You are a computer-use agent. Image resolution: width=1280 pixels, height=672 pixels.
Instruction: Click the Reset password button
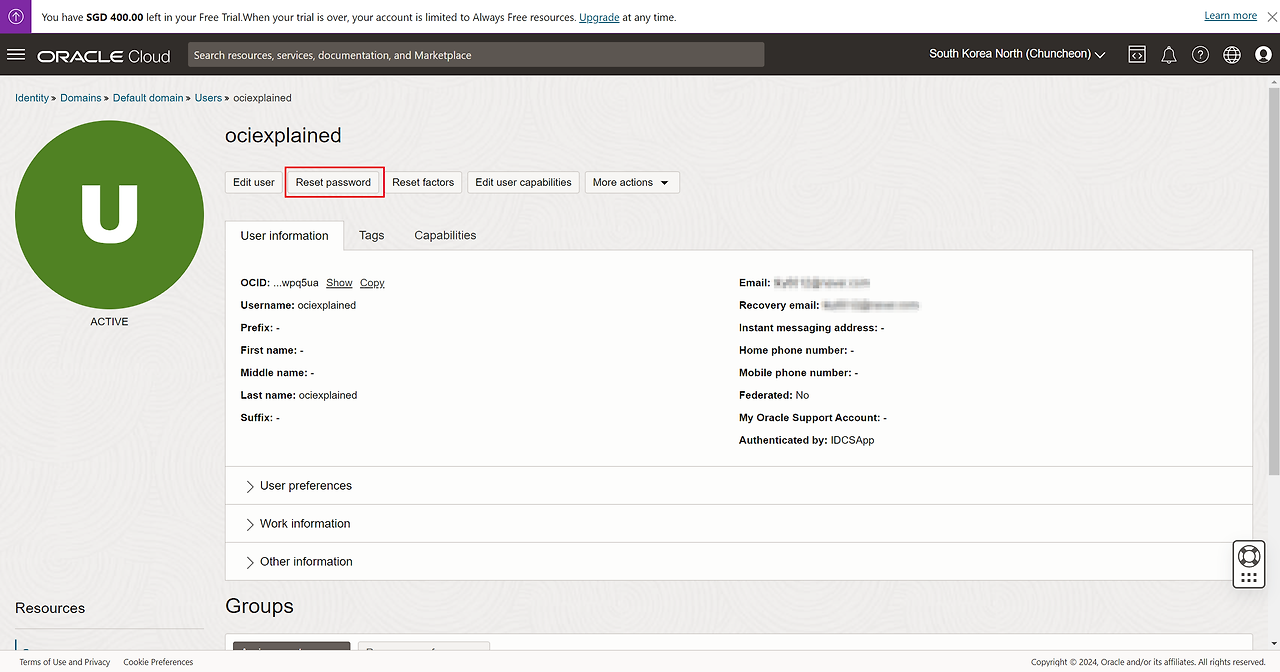[x=333, y=183]
